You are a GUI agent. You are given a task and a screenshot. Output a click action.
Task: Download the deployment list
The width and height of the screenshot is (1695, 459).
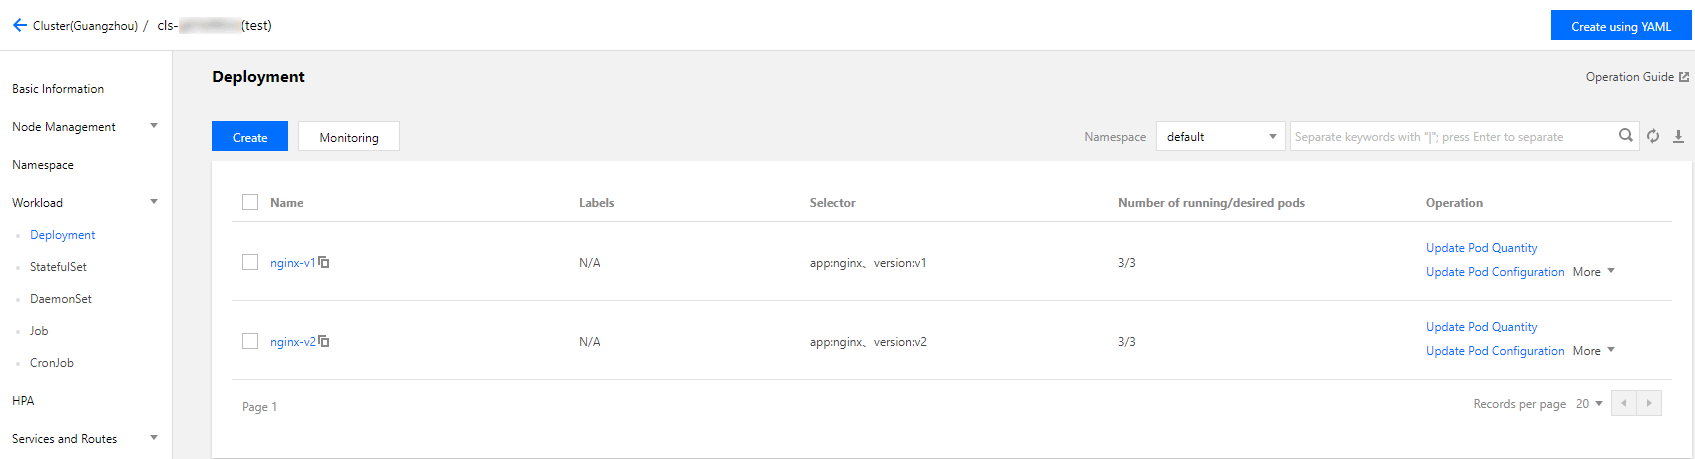(1678, 136)
